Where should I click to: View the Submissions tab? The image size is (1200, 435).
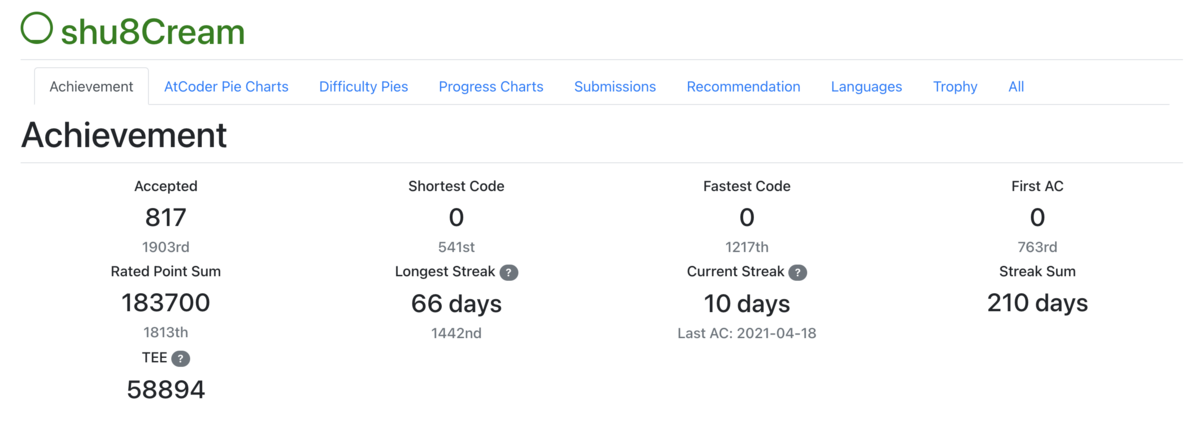pos(615,87)
